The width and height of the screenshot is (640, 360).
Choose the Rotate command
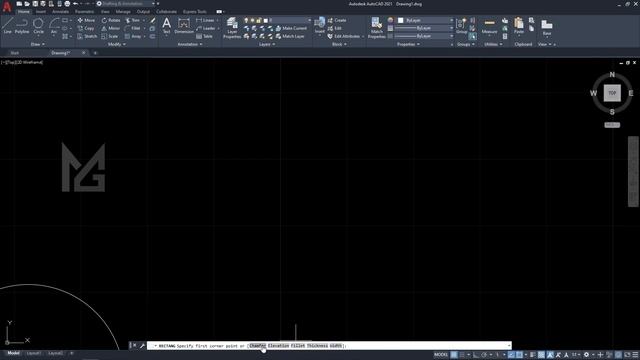[x=111, y=20]
